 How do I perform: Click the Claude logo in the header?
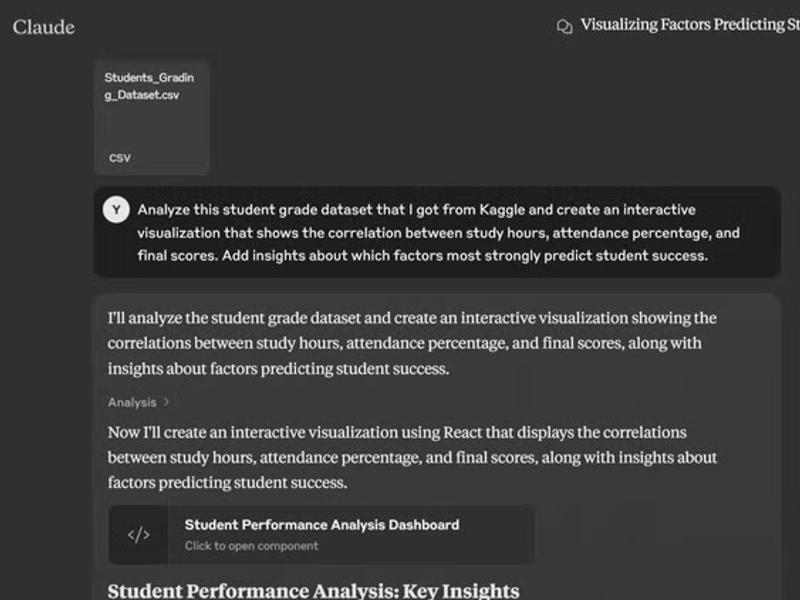[x=43, y=27]
